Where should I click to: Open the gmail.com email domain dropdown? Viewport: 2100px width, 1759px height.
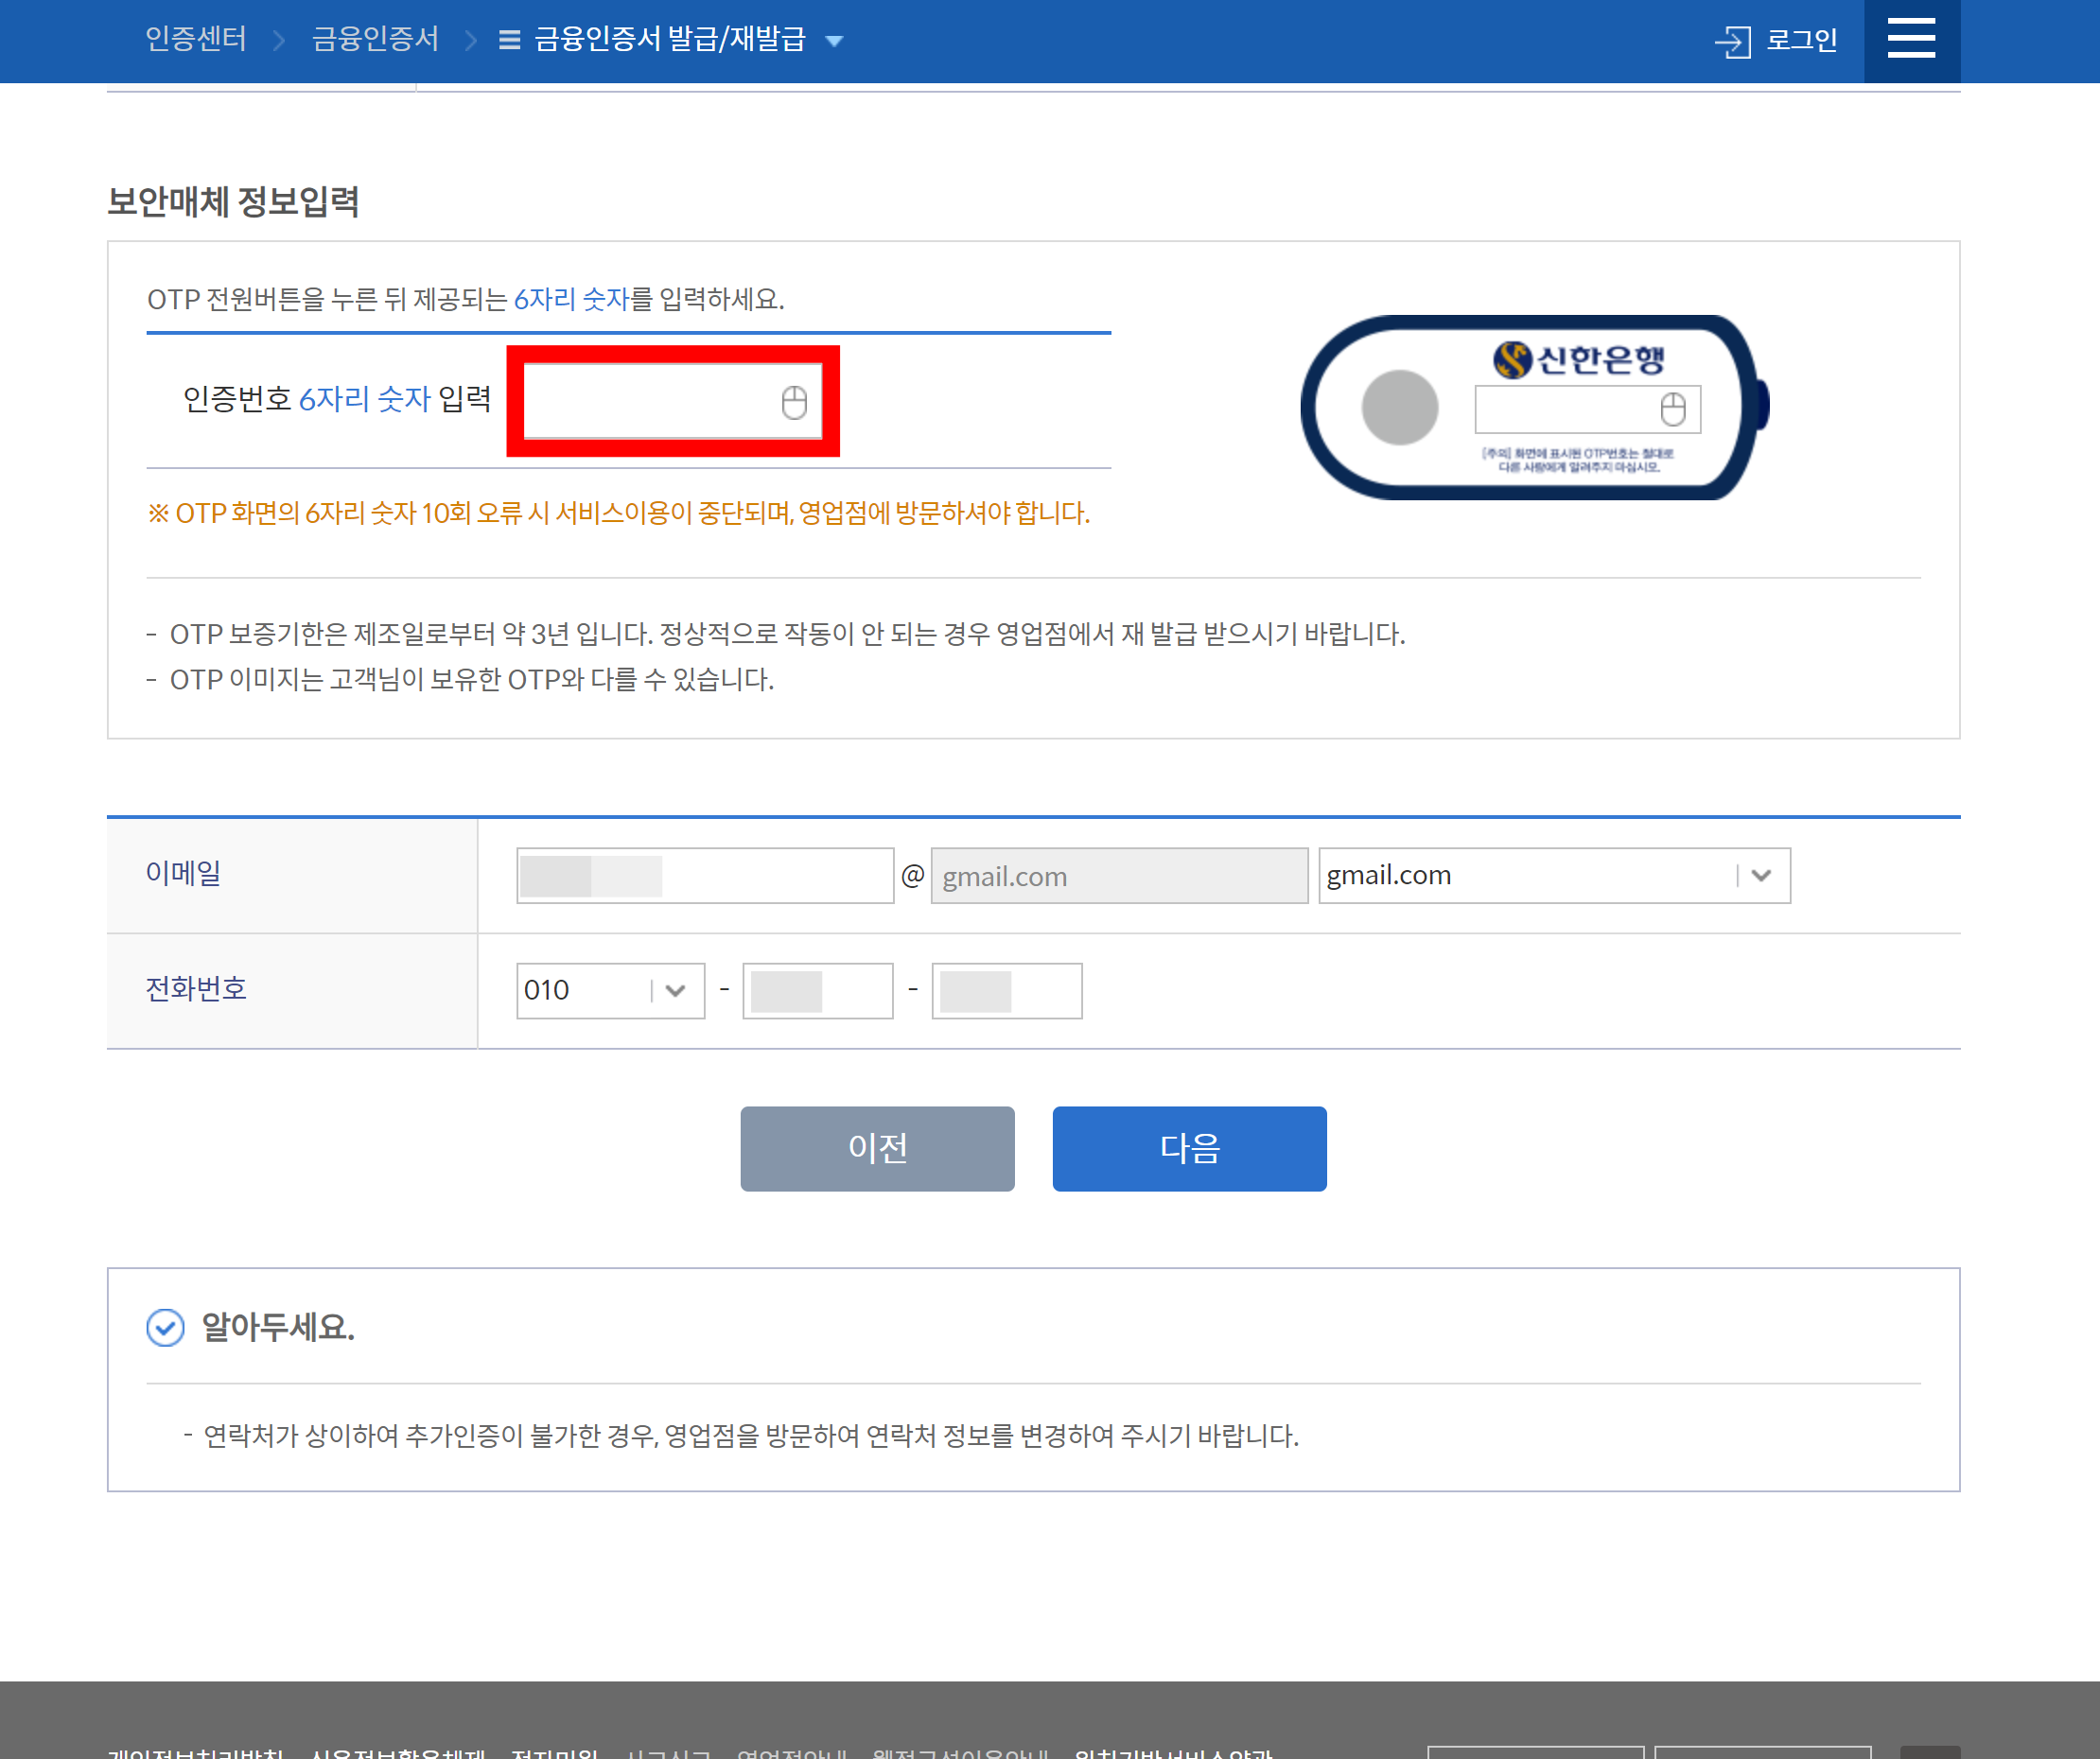[1553, 875]
